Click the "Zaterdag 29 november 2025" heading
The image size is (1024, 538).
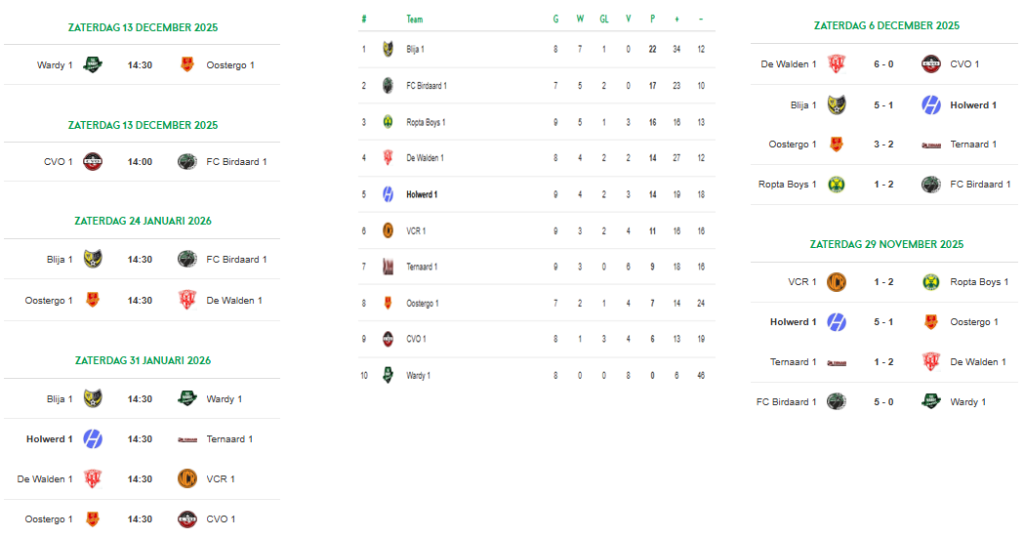pyautogui.click(x=886, y=244)
